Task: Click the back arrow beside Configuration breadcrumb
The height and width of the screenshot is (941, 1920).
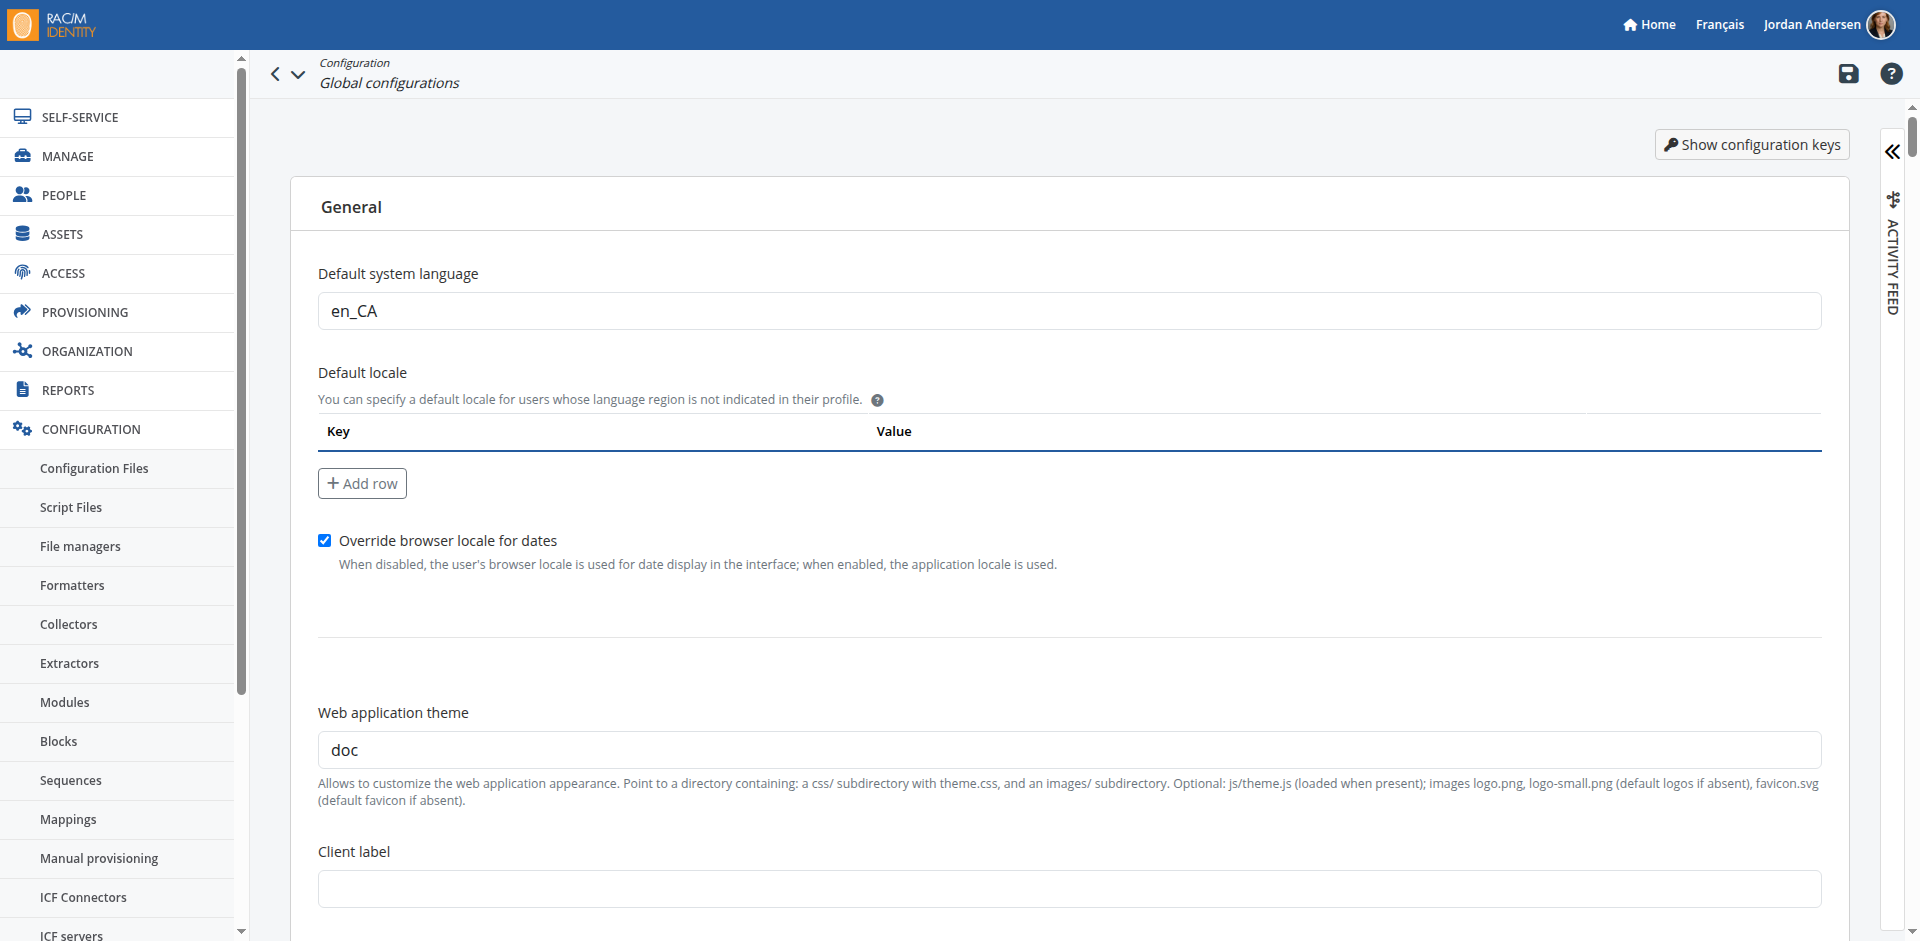Action: coord(275,74)
